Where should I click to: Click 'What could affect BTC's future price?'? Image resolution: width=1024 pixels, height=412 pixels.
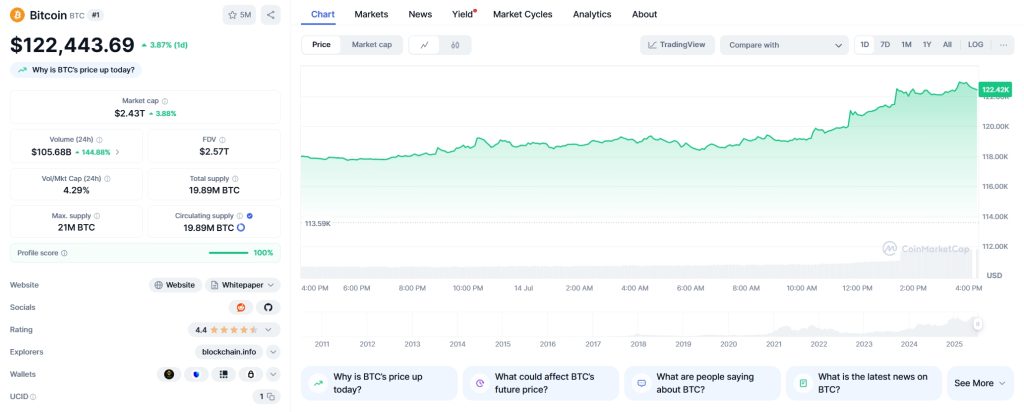click(541, 383)
